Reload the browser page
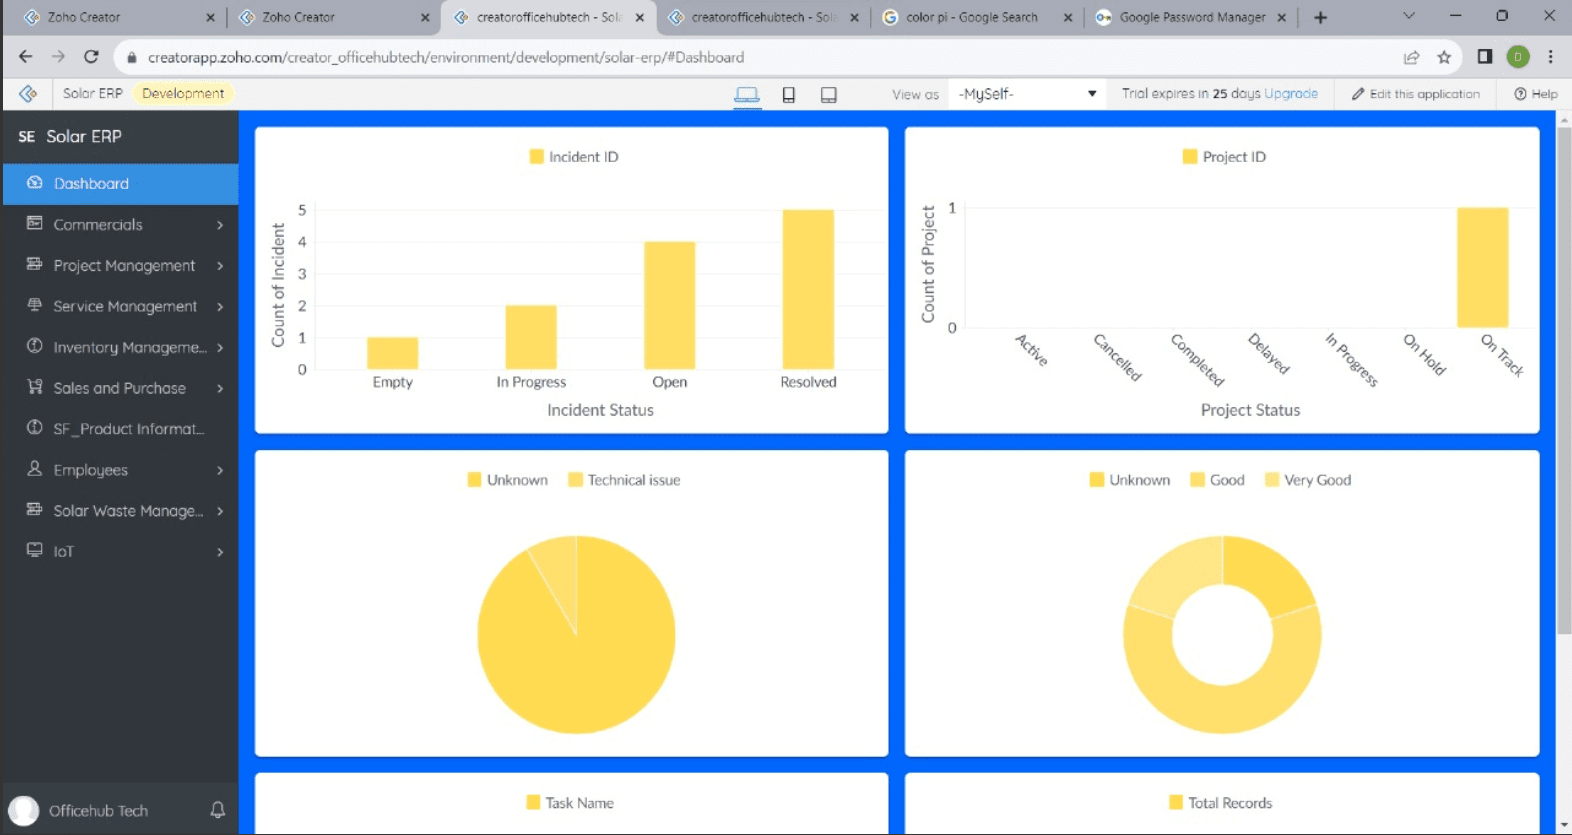The image size is (1572, 835). pos(91,57)
